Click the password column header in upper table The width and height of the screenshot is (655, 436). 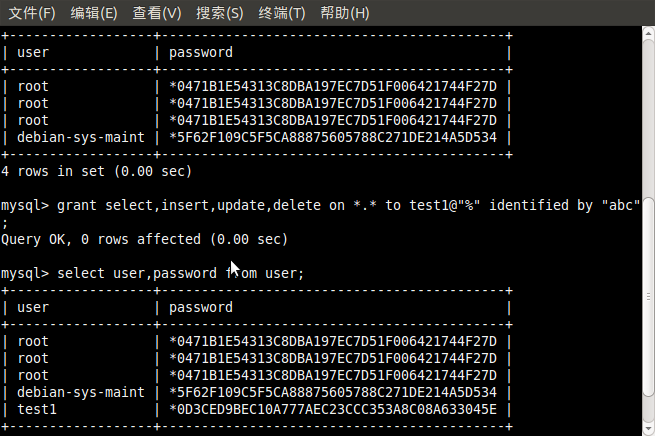coord(200,52)
